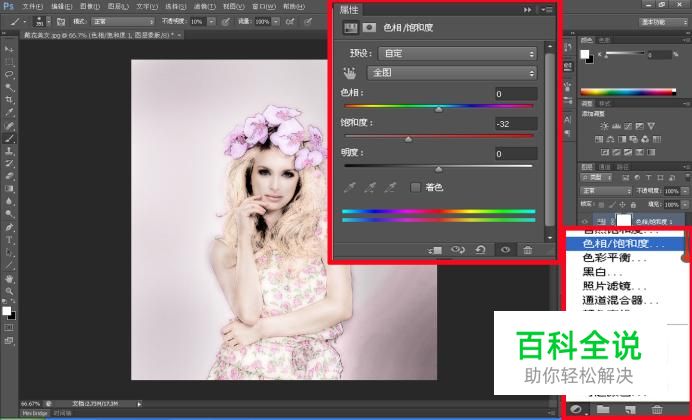Select the Pen tool

(9, 228)
